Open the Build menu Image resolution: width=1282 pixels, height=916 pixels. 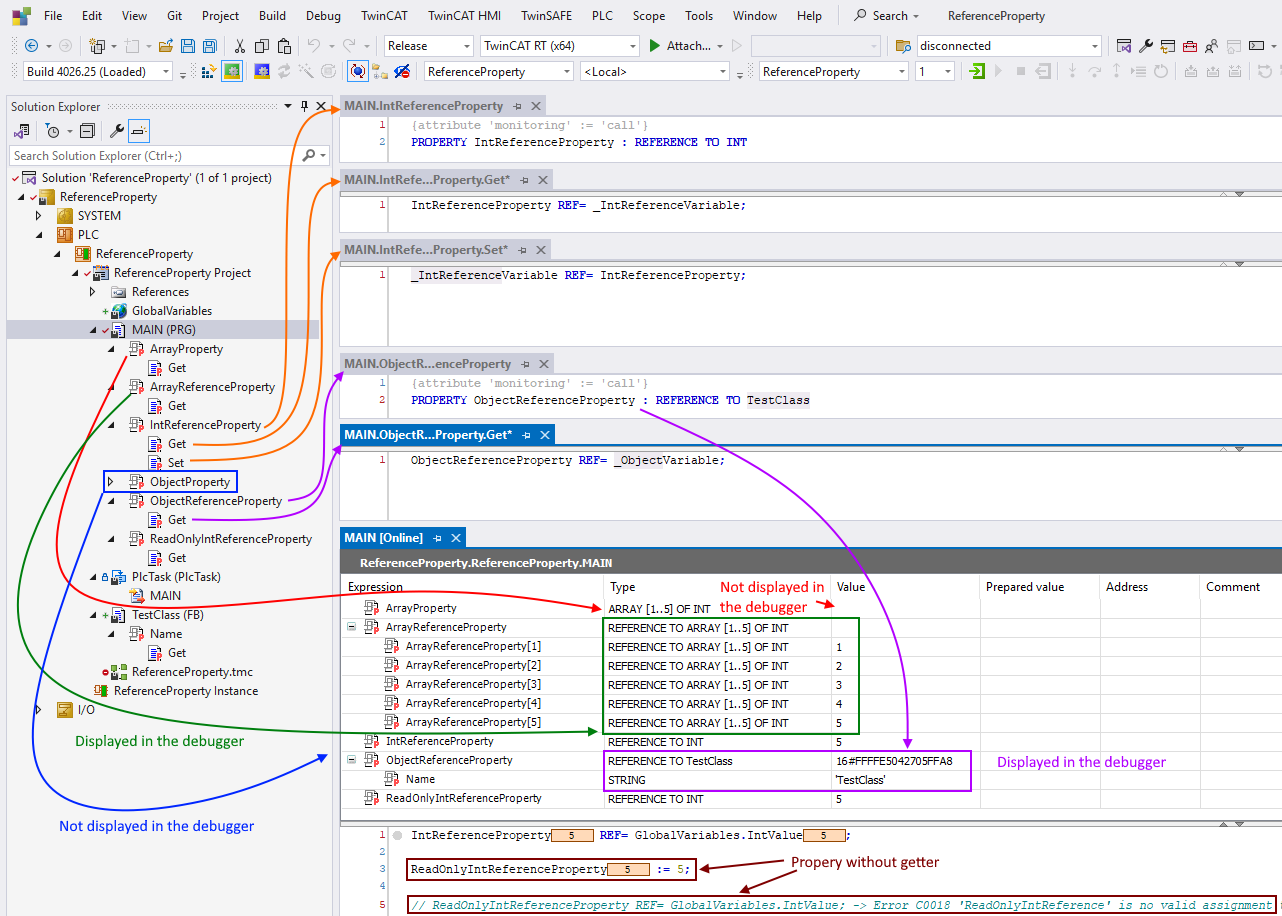pos(272,16)
